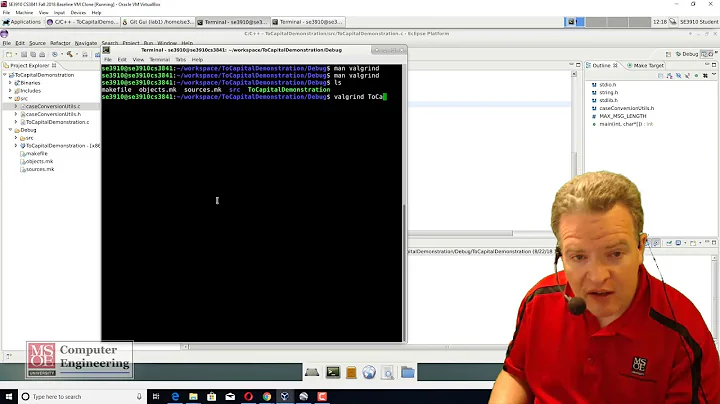This screenshot has height=404, width=720.
Task: Select the Git Gui taskbar window button
Action: [160, 21]
